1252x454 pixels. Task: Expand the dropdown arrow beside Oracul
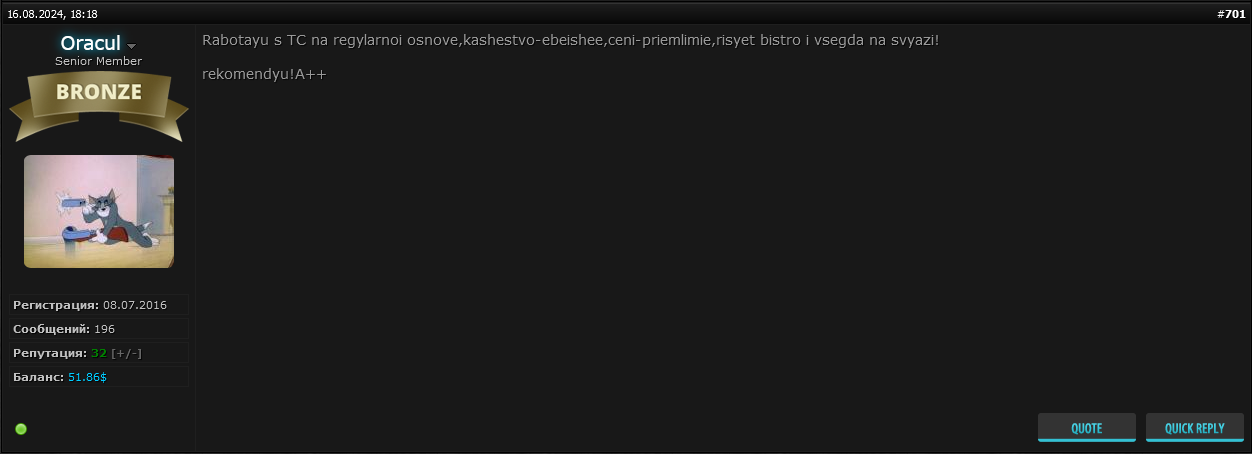pyautogui.click(x=131, y=46)
